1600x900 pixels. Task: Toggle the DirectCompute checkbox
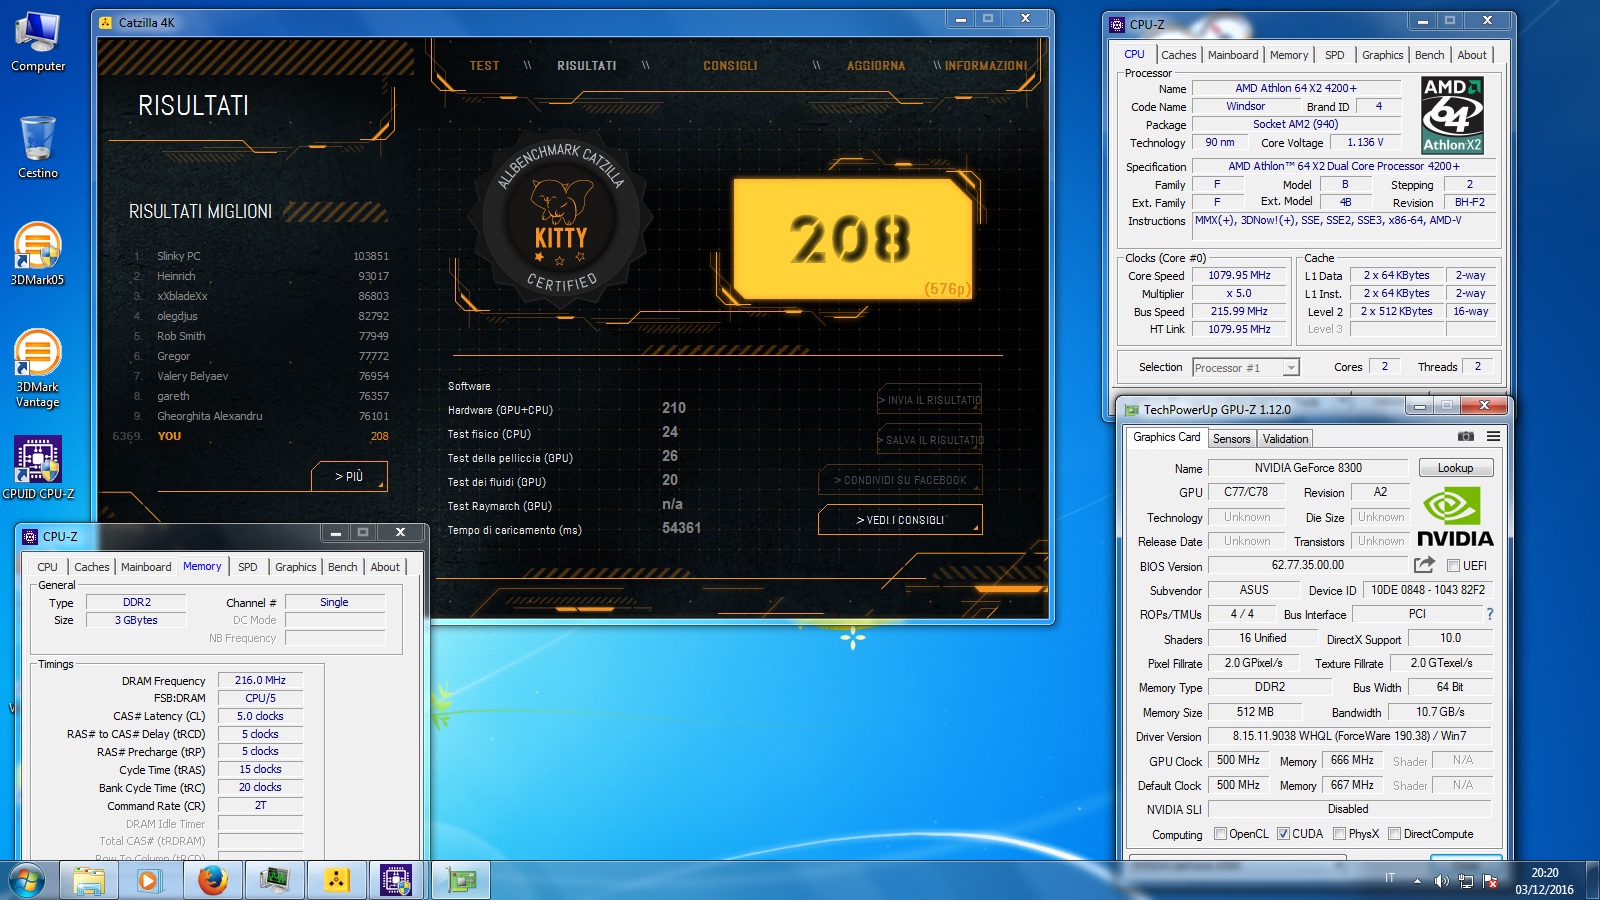[x=1394, y=834]
